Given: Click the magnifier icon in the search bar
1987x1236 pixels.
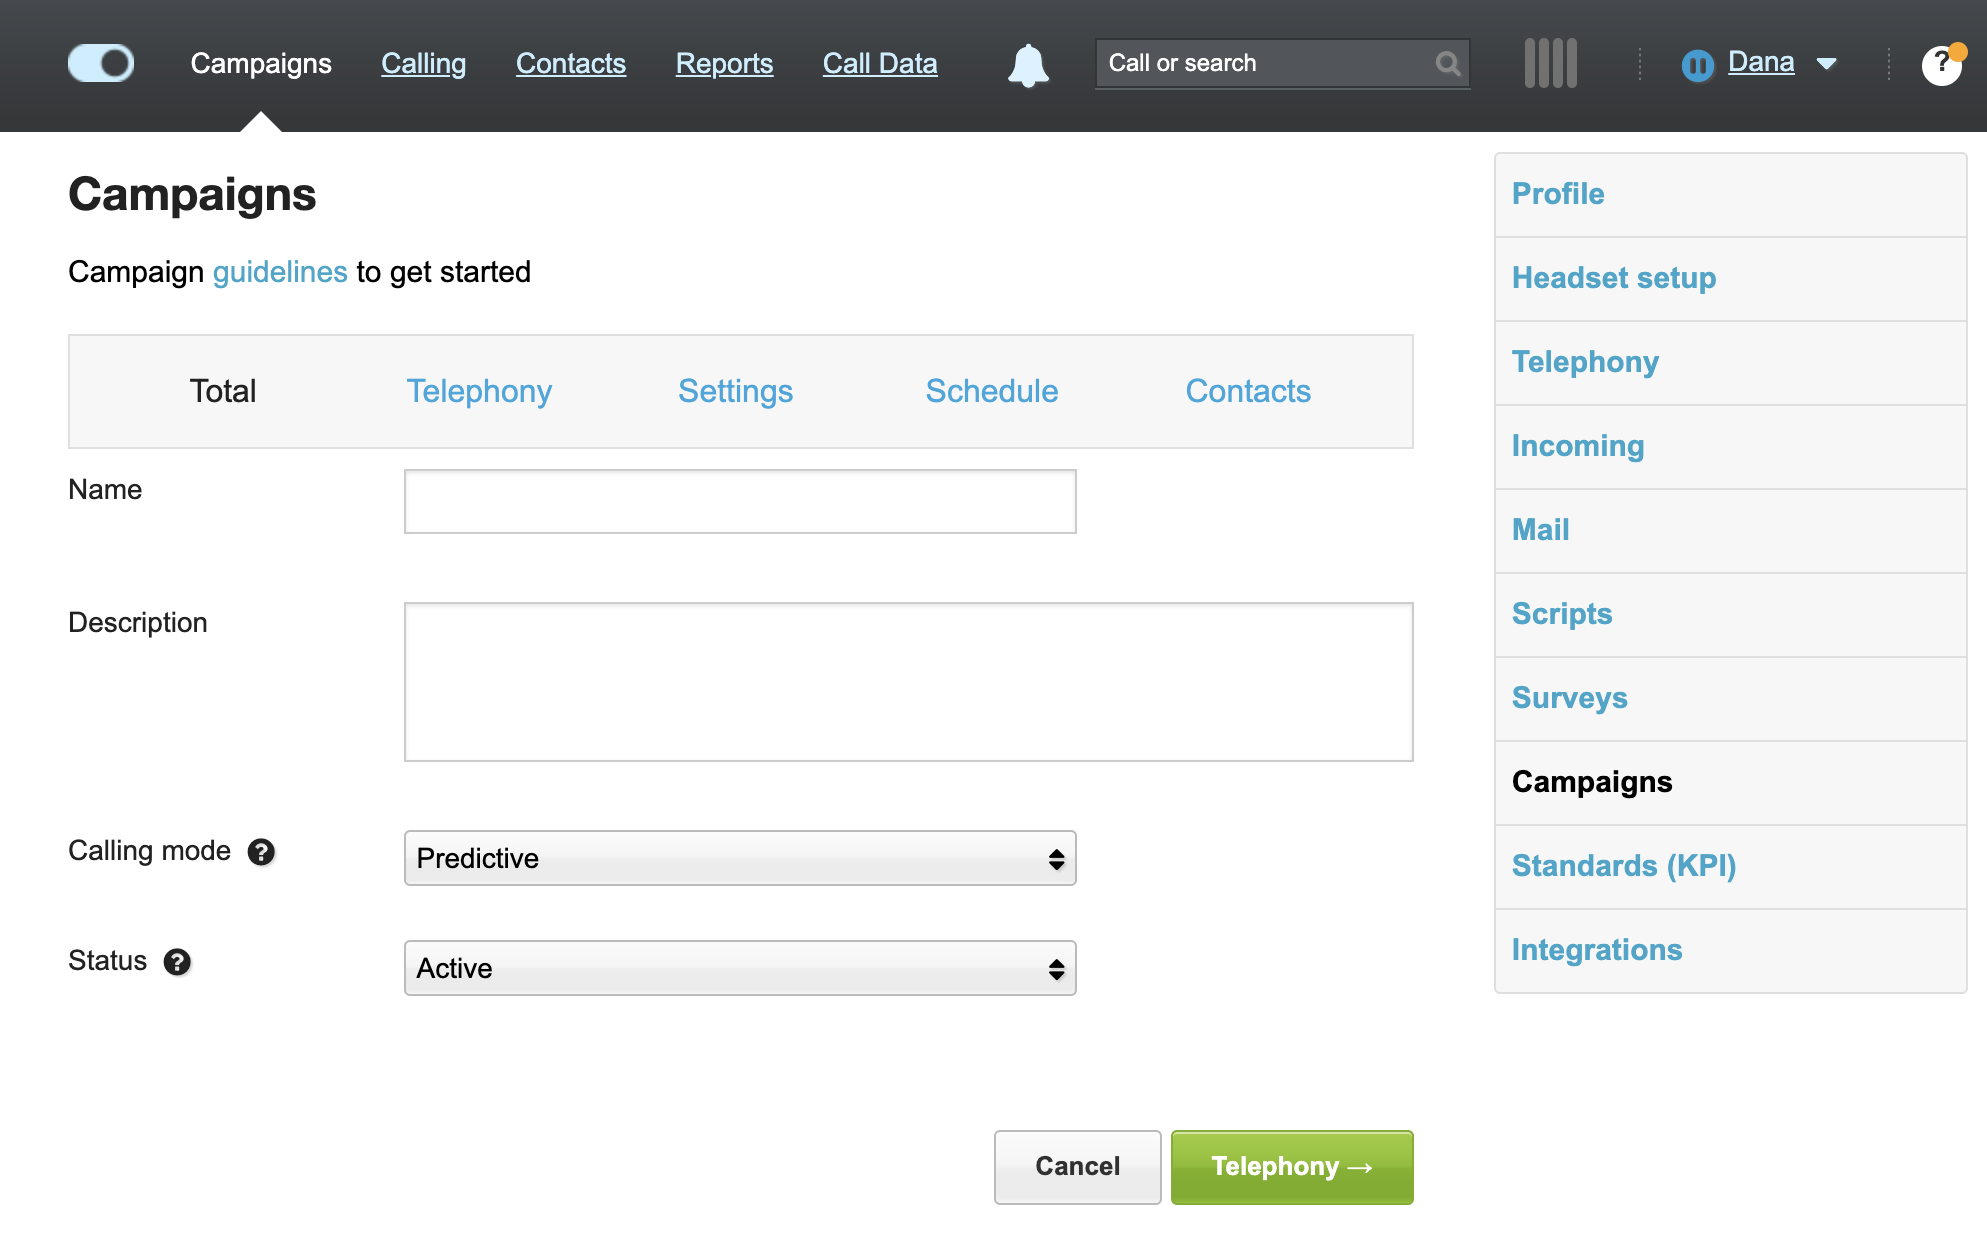Looking at the screenshot, I should pos(1448,63).
